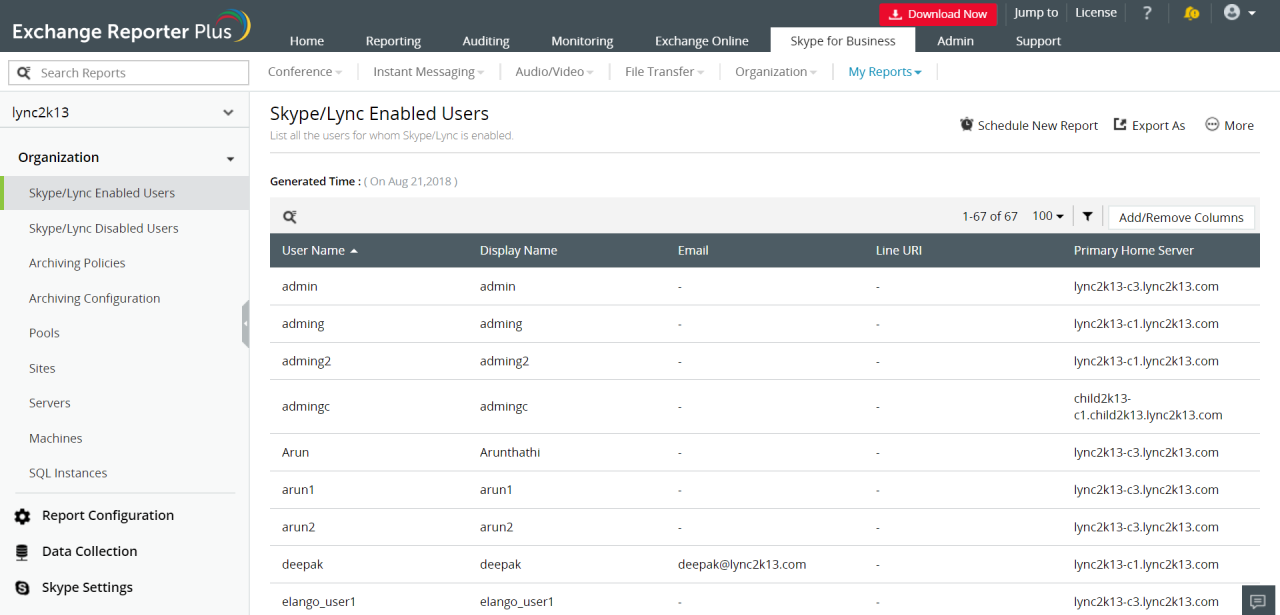The width and height of the screenshot is (1280, 615).
Task: Open Archiving Configuration report
Action: [94, 298]
